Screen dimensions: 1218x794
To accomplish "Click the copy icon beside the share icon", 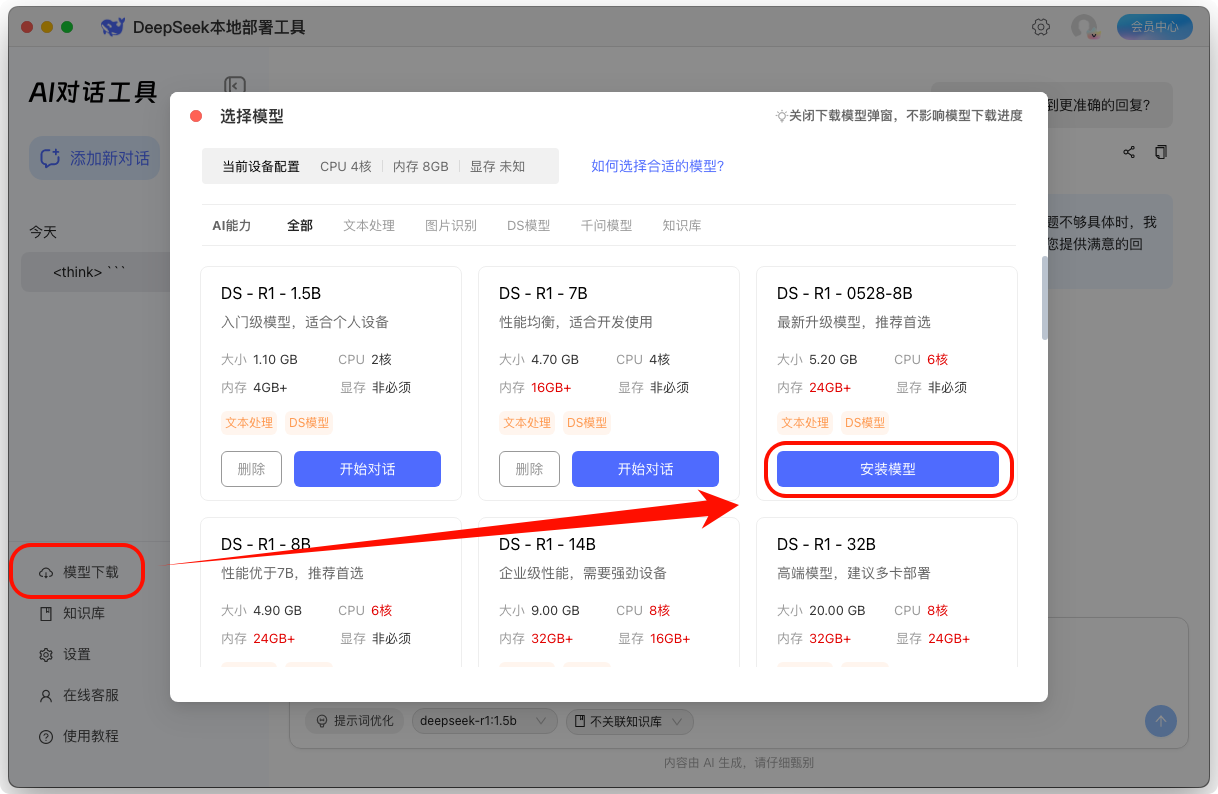I will click(x=1161, y=152).
